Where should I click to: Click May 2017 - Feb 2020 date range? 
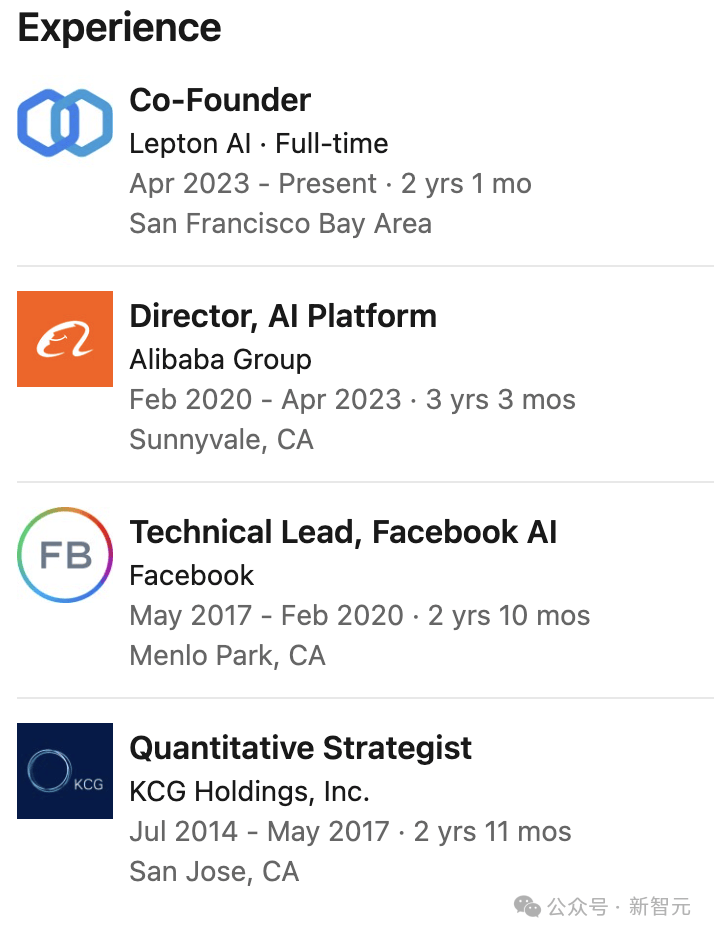(x=266, y=616)
